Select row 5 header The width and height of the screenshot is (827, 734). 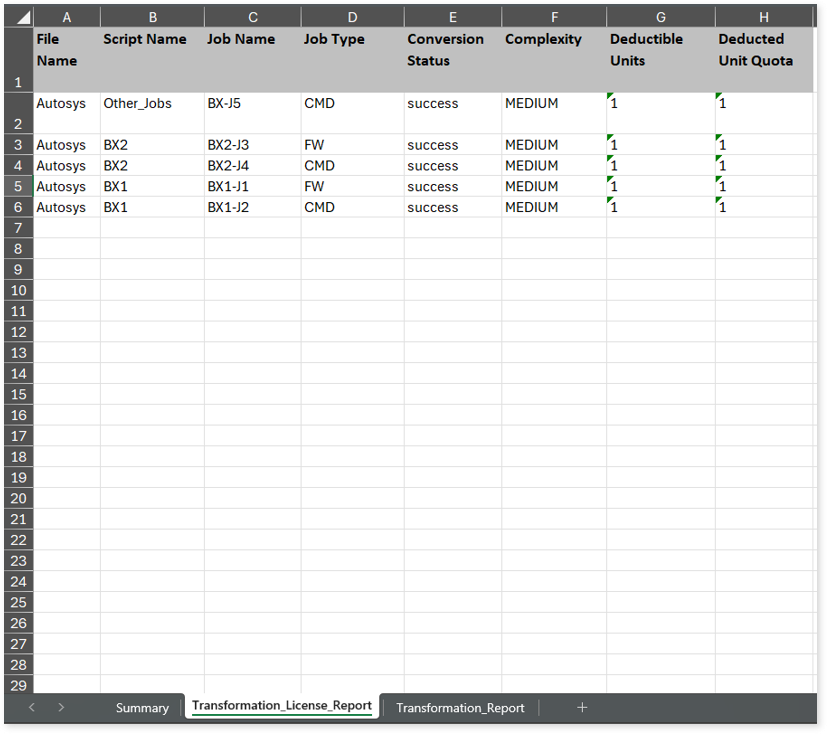click(18, 186)
